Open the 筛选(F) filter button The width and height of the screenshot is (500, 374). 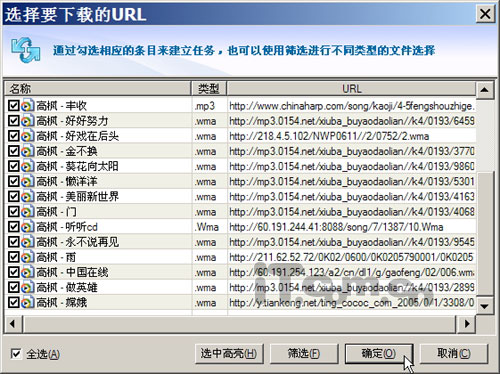coord(304,353)
